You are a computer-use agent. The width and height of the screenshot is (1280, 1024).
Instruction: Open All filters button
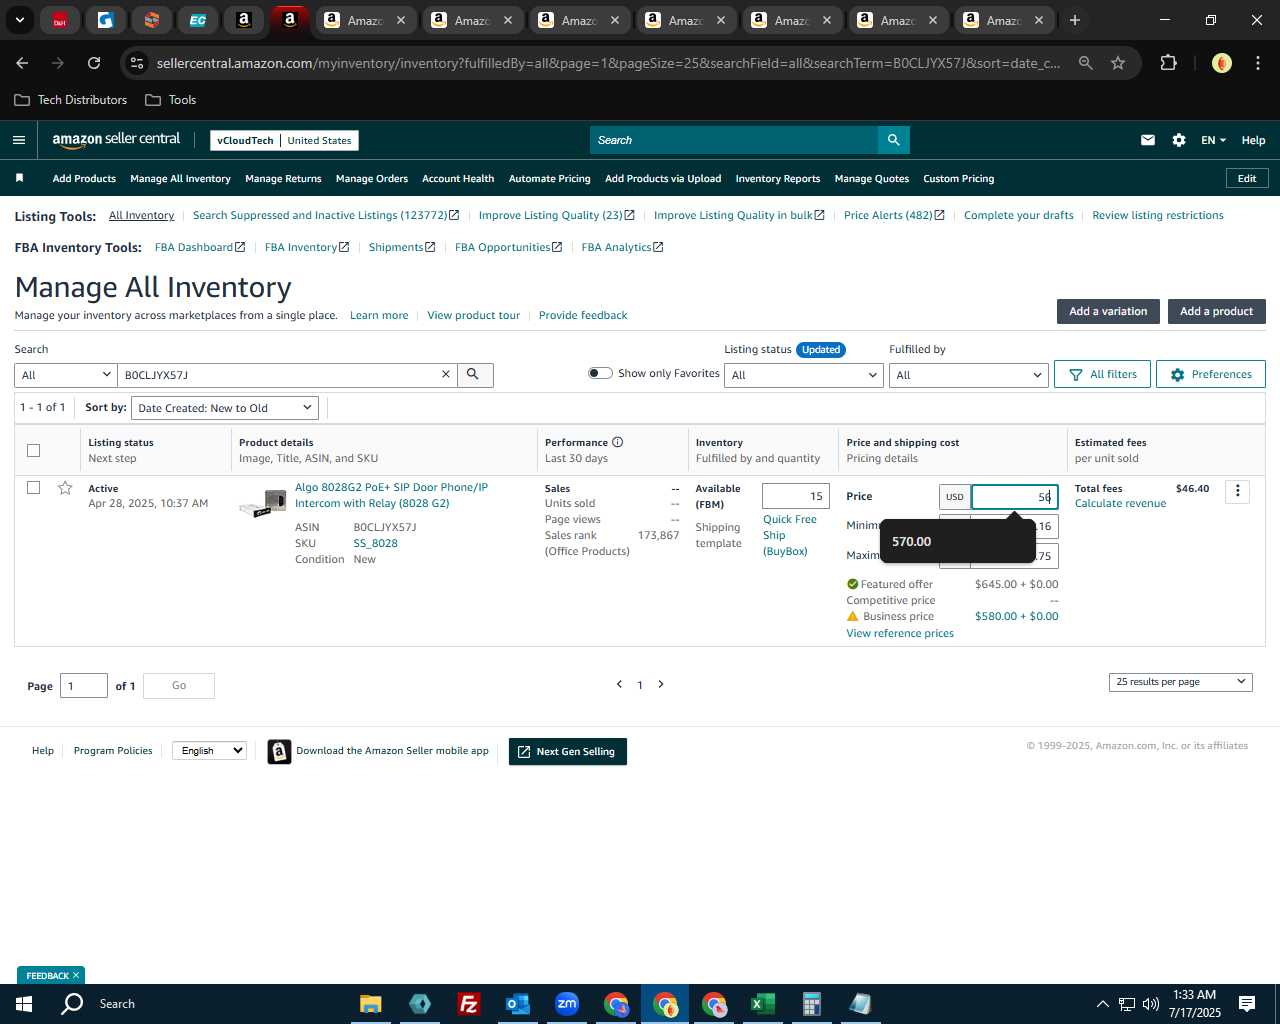1102,374
